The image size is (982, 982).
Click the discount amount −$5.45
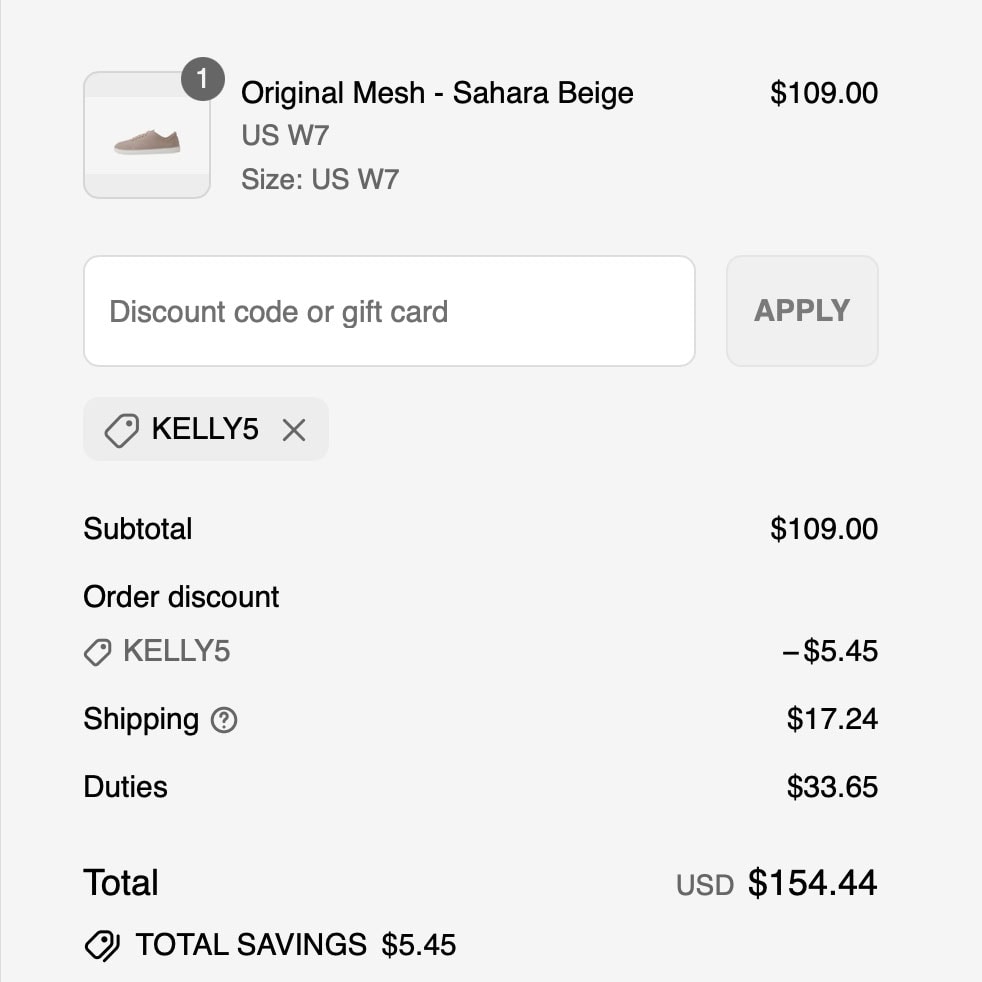click(x=829, y=652)
